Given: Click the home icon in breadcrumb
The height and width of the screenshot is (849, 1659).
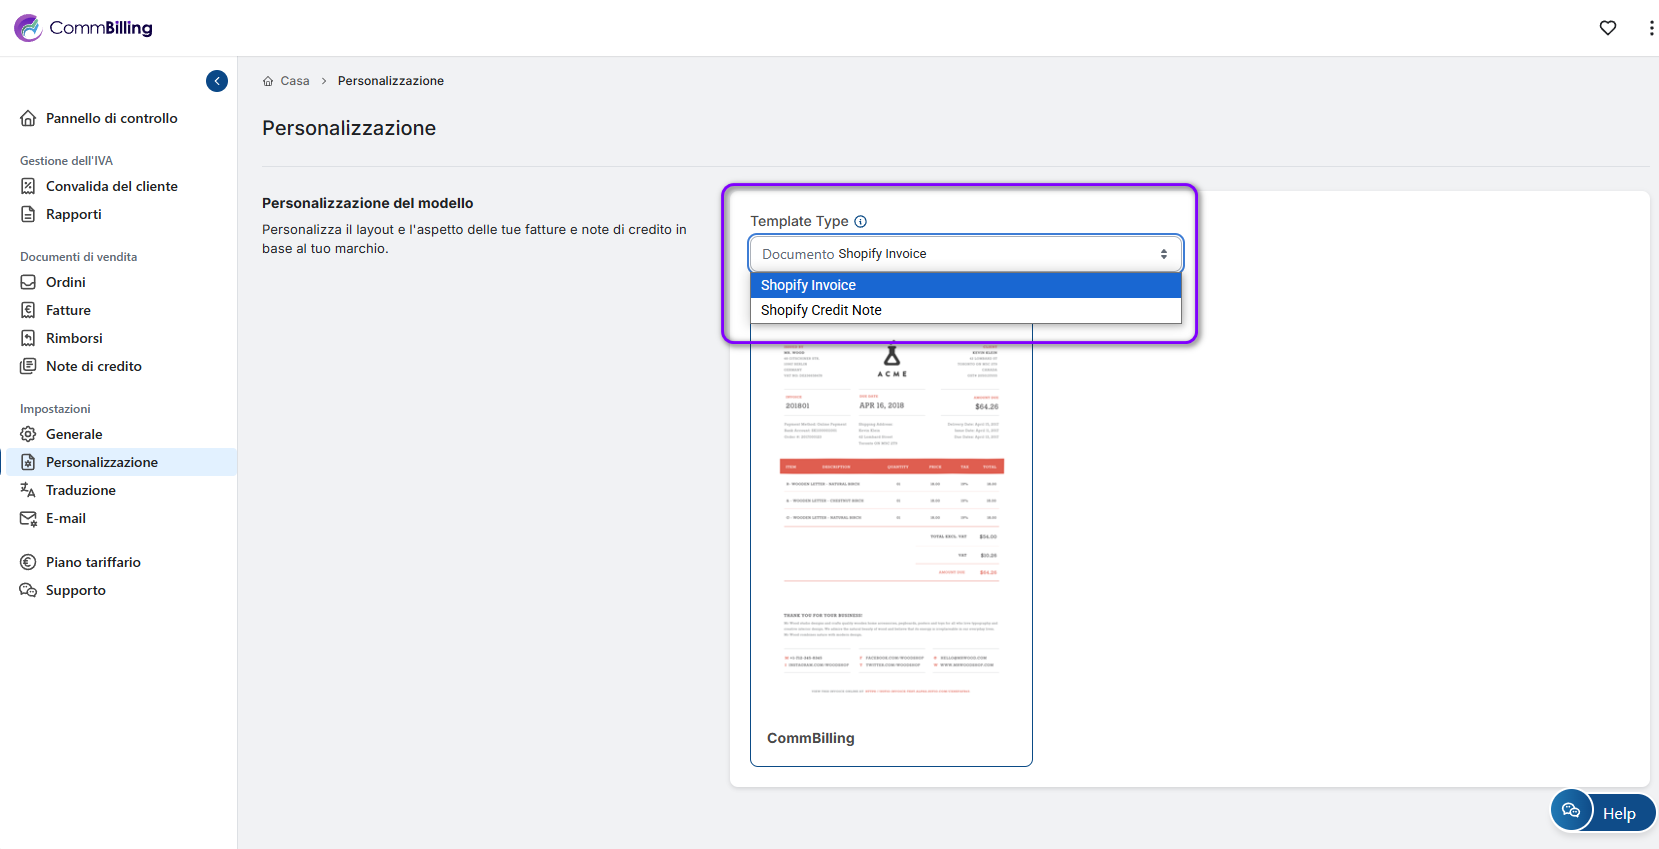Looking at the screenshot, I should [268, 81].
